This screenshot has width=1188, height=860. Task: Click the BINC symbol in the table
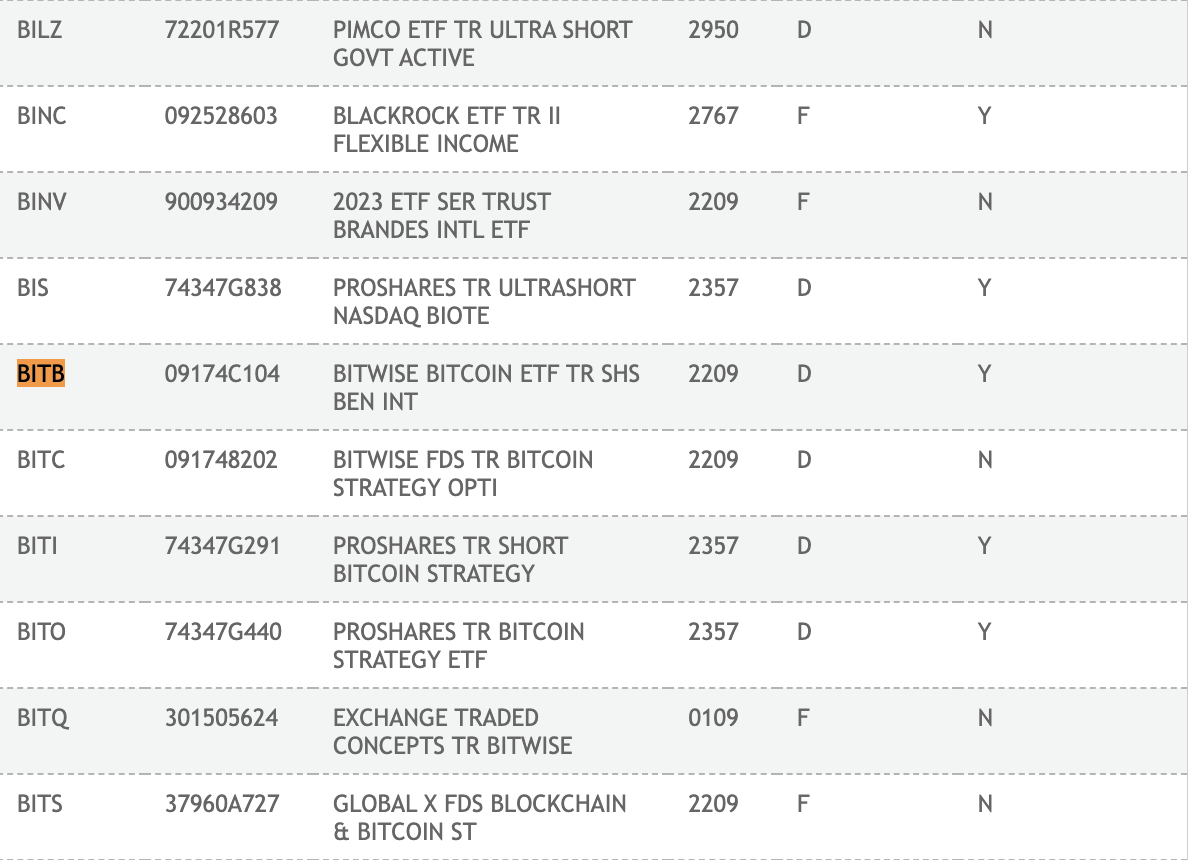[x=42, y=116]
